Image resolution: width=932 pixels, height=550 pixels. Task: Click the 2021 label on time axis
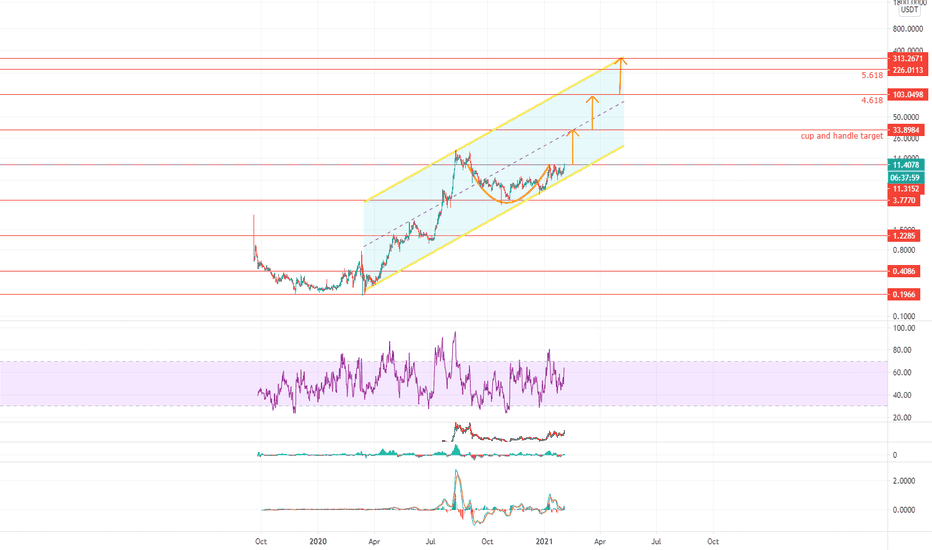click(544, 542)
